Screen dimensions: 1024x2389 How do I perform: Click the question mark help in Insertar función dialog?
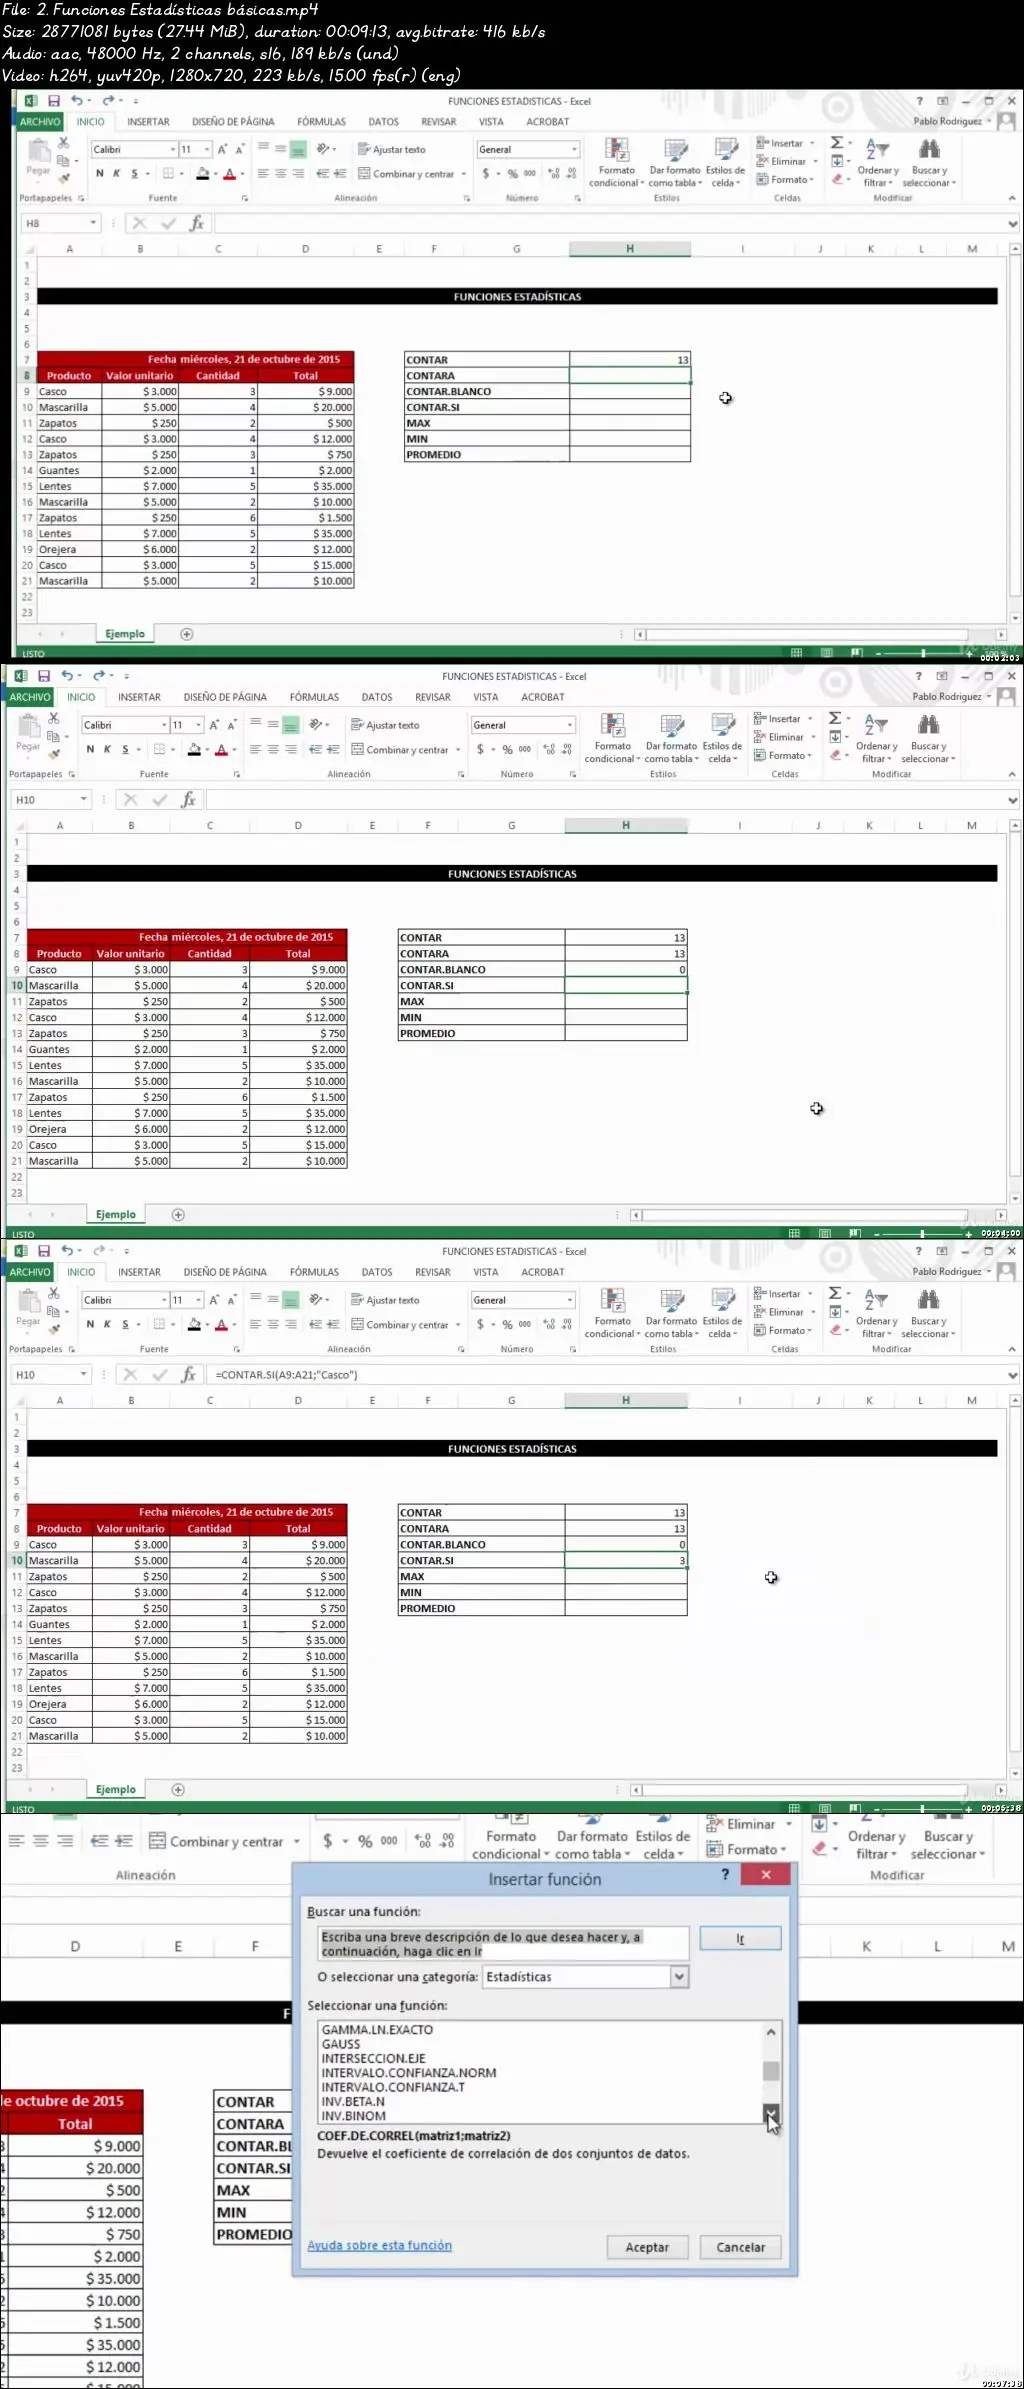[725, 1874]
